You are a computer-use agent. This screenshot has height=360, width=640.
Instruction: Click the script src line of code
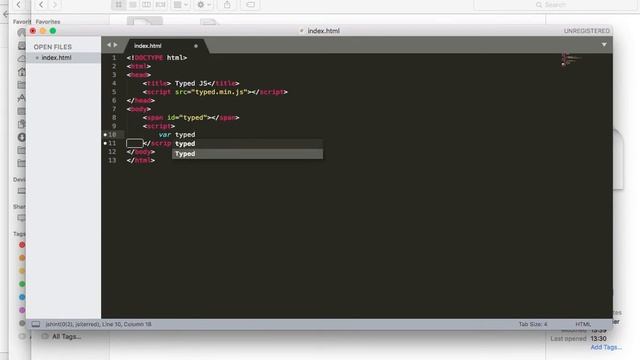click(215, 92)
